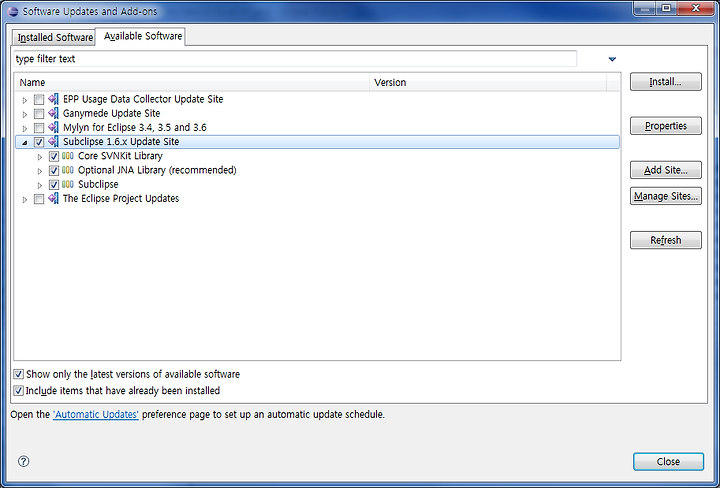720x488 pixels.
Task: Uncheck the Subclipse feature checkbox
Action: pyautogui.click(x=54, y=185)
